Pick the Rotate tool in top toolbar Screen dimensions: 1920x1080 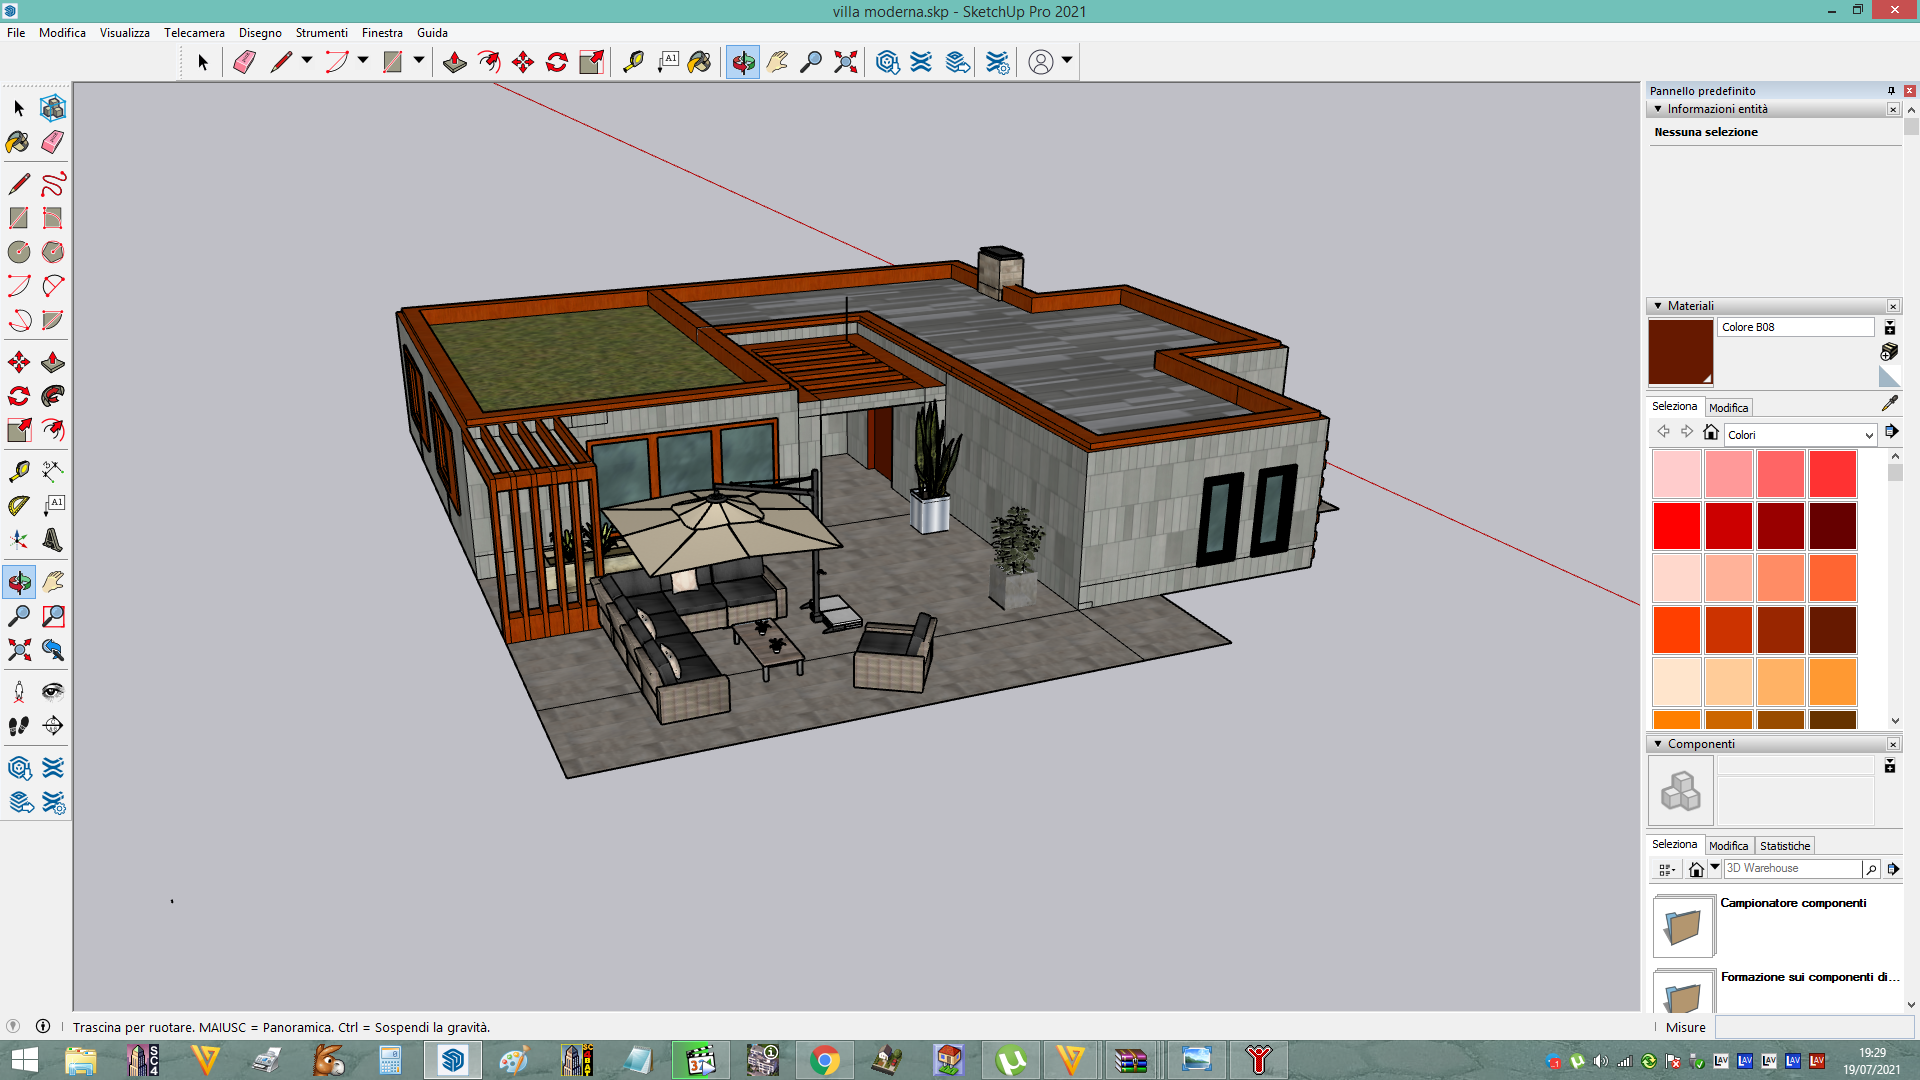557,62
